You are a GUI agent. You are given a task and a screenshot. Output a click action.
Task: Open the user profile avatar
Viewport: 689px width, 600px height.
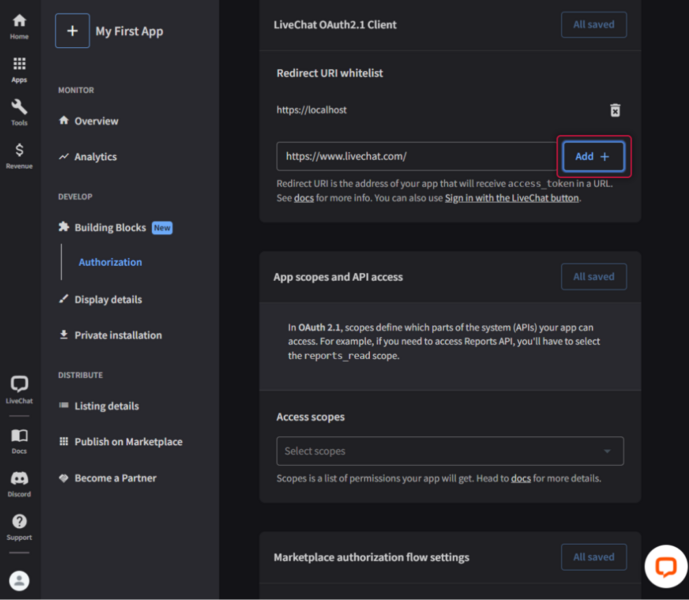pyautogui.click(x=19, y=580)
